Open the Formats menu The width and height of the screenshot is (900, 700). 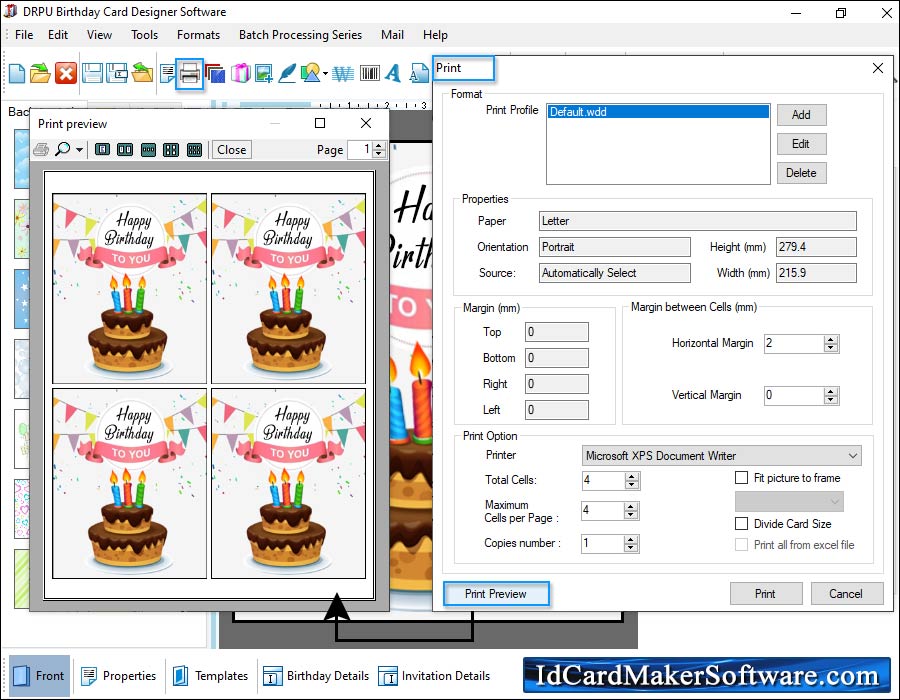198,35
